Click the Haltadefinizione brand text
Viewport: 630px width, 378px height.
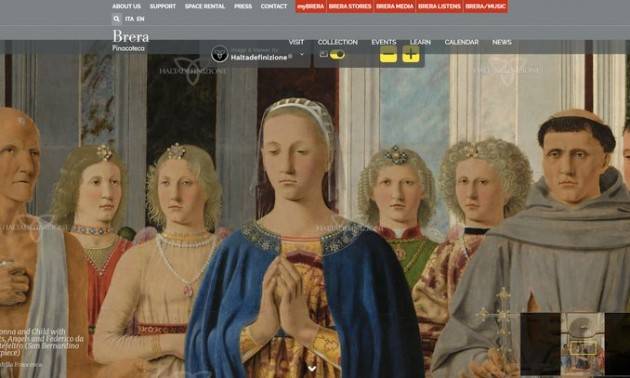tap(261, 57)
